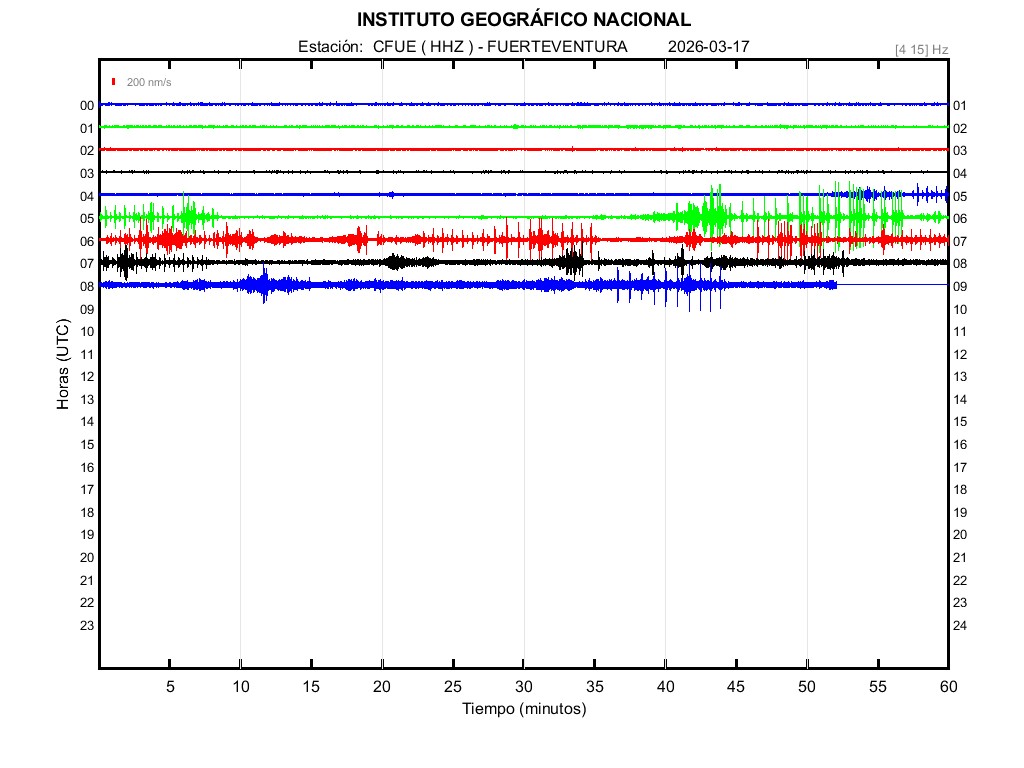This screenshot has height=768, width=1024.
Task: Click the 5-minute tick on the time axis
Action: coord(170,686)
